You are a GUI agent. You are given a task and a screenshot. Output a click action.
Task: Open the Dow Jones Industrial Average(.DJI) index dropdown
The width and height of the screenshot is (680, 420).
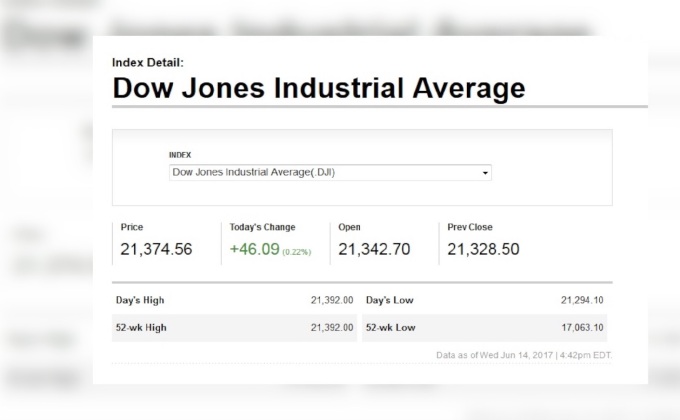[330, 172]
